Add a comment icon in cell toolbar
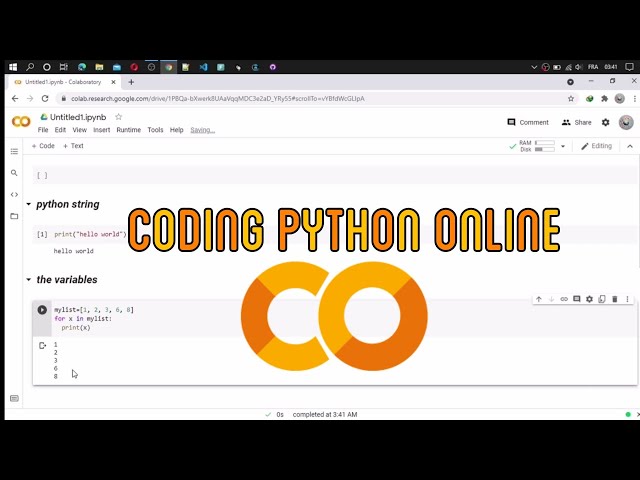This screenshot has height=480, width=640. click(577, 299)
